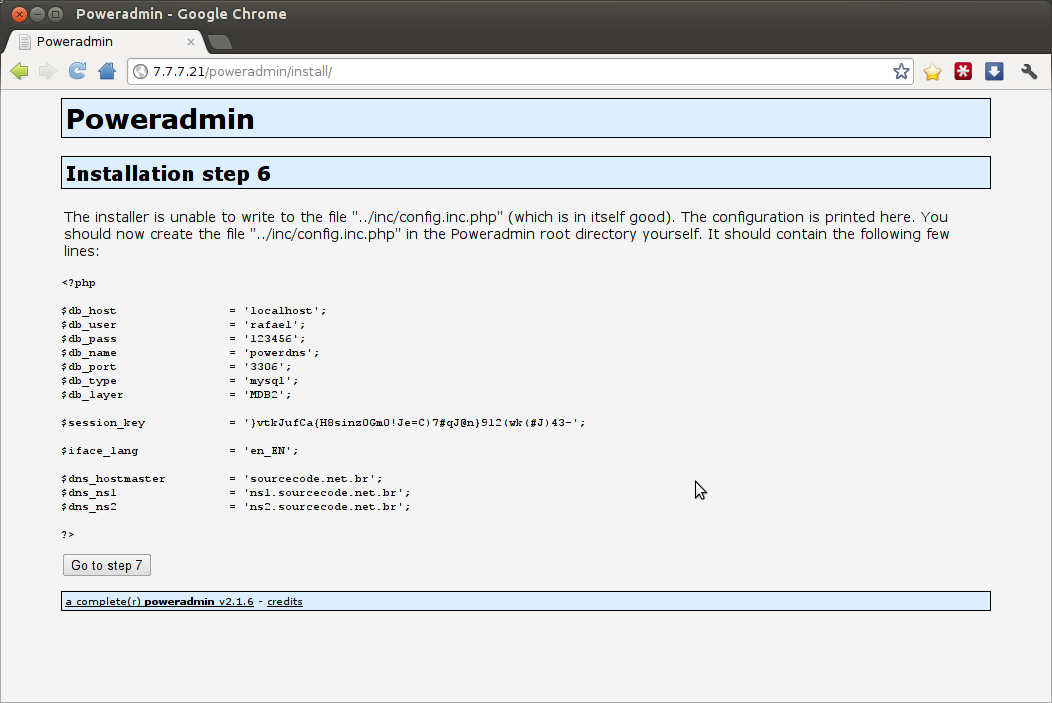
Task: Click the globe site info icon
Action: coord(140,72)
